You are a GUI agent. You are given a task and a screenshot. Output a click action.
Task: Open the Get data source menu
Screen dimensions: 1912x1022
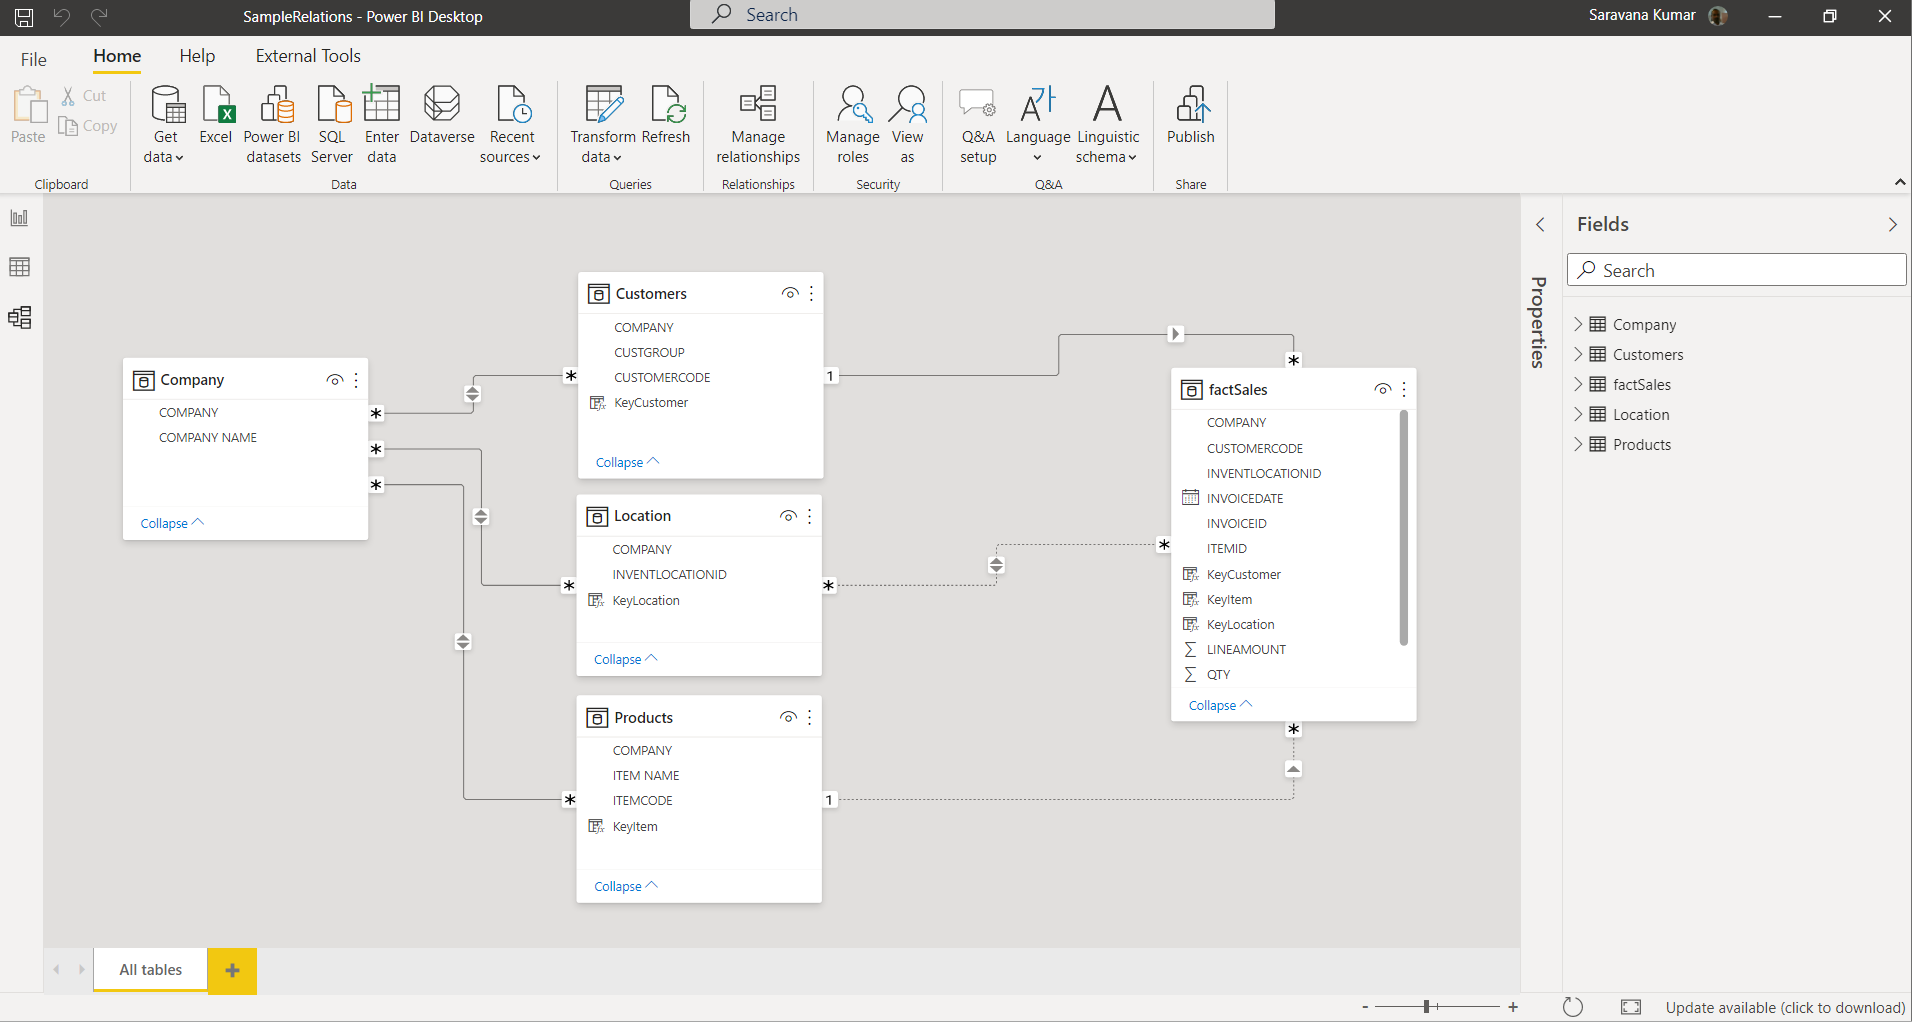point(166,125)
